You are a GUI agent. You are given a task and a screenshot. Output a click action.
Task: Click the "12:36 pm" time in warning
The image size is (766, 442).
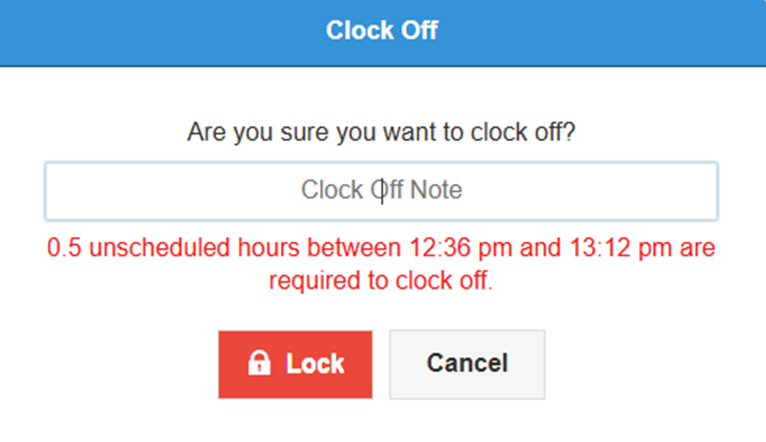tap(453, 247)
